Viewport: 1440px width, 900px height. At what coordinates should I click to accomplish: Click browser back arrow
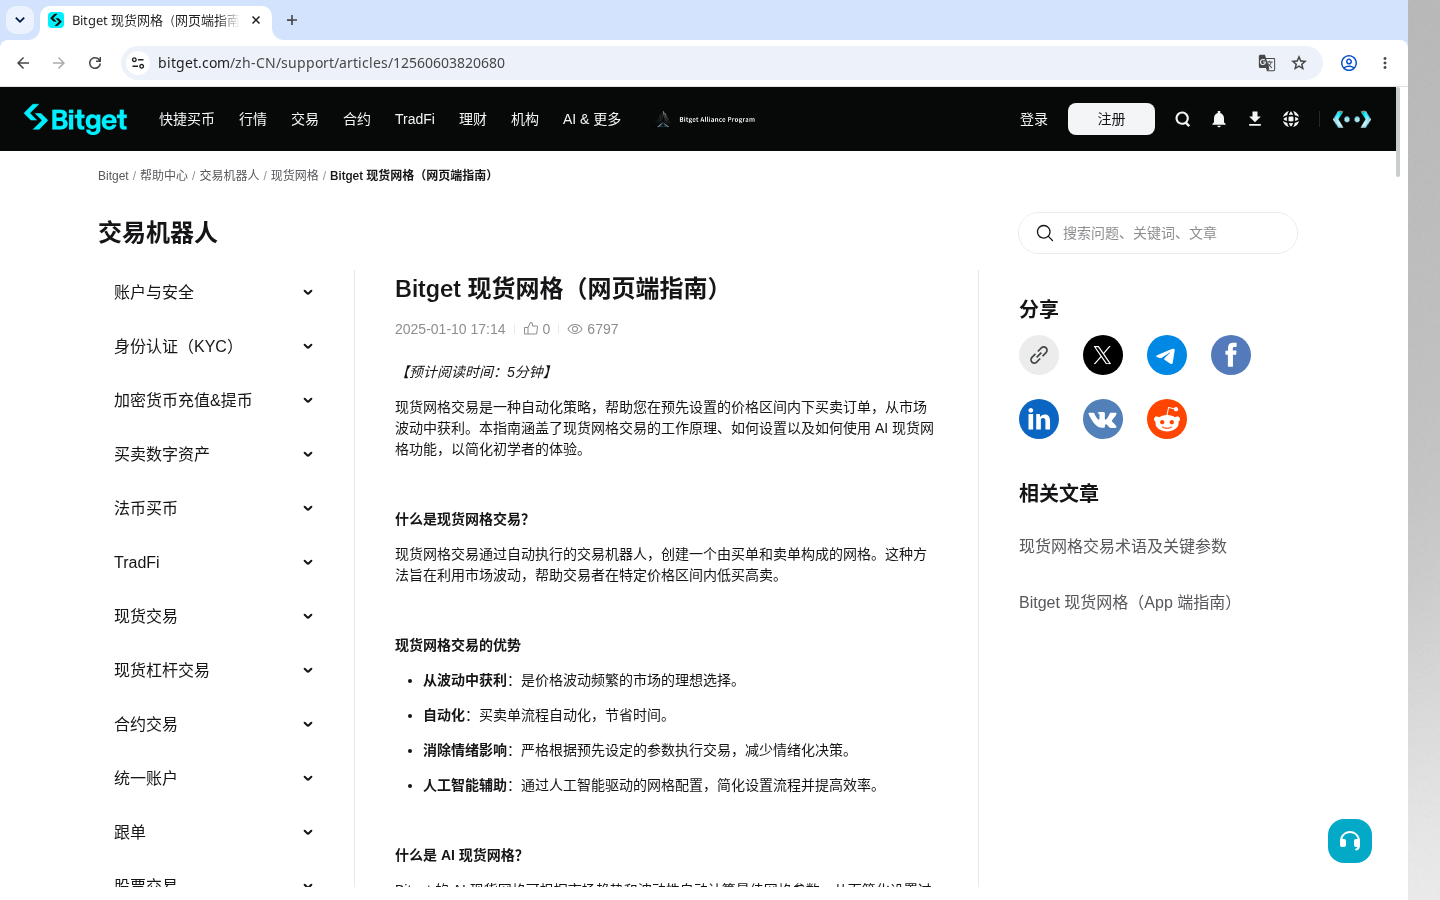coord(23,63)
